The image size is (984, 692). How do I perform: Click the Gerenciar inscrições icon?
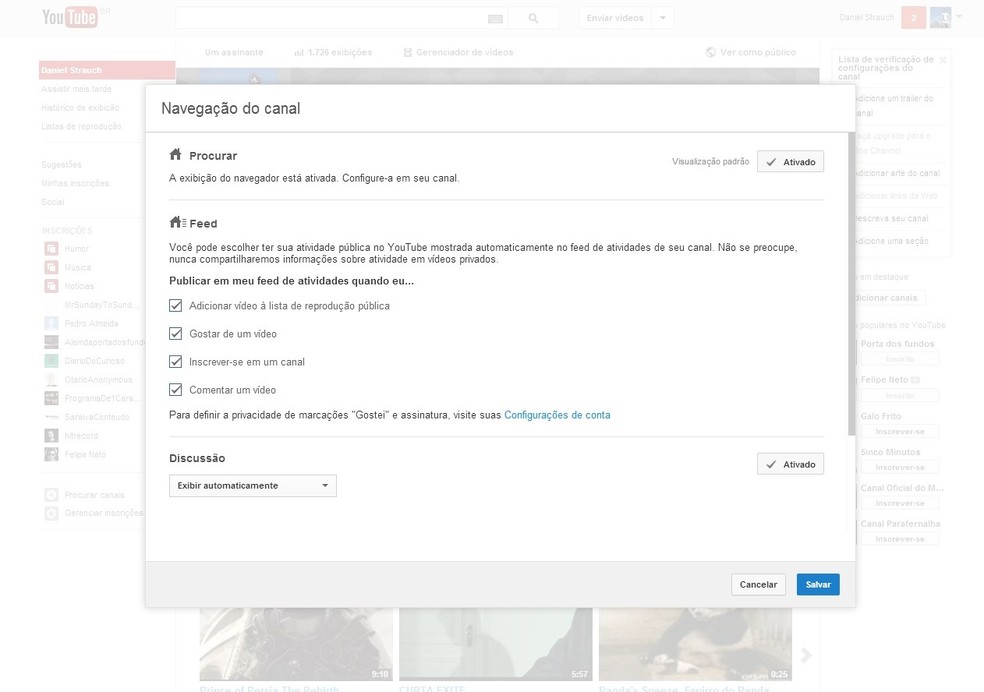[50, 513]
